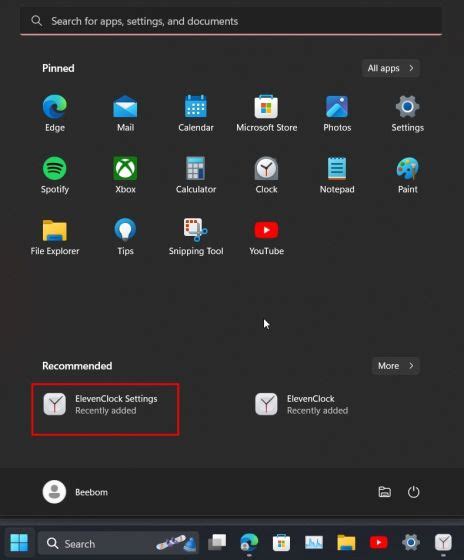Expand All apps list
This screenshot has height=560, width=464.
(390, 68)
